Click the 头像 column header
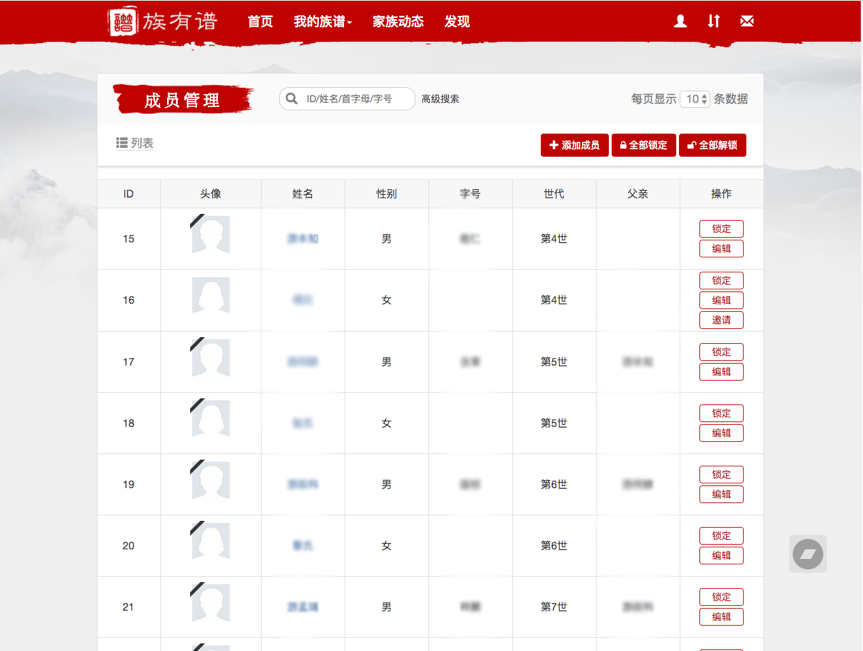This screenshot has width=863, height=651. (x=210, y=194)
